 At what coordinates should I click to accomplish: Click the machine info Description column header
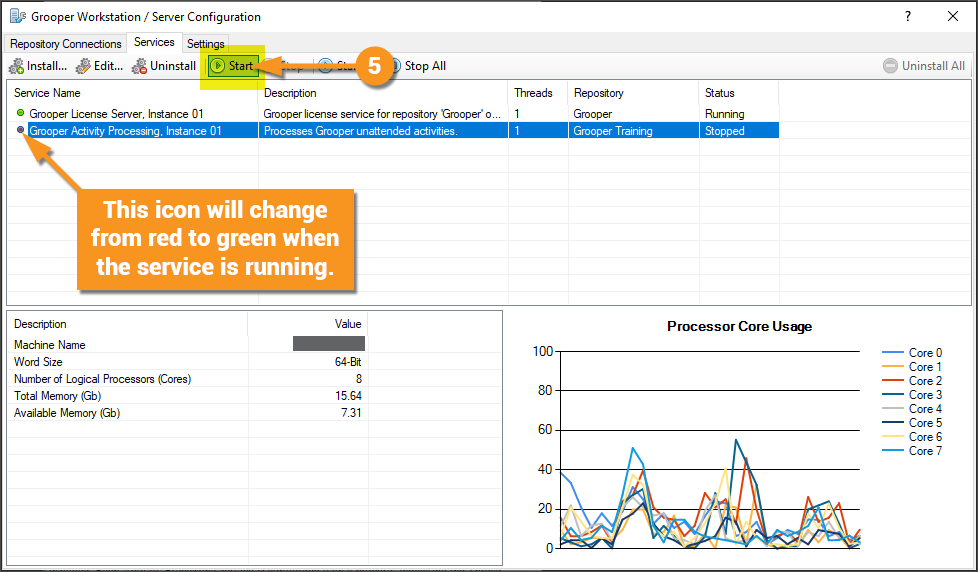128,324
